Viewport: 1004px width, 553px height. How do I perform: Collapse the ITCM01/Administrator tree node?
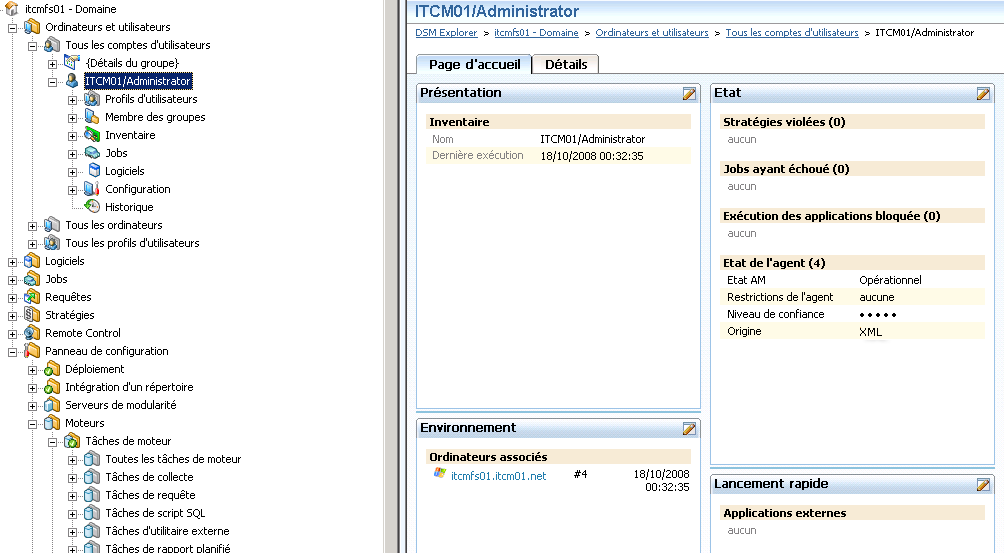tap(53, 82)
